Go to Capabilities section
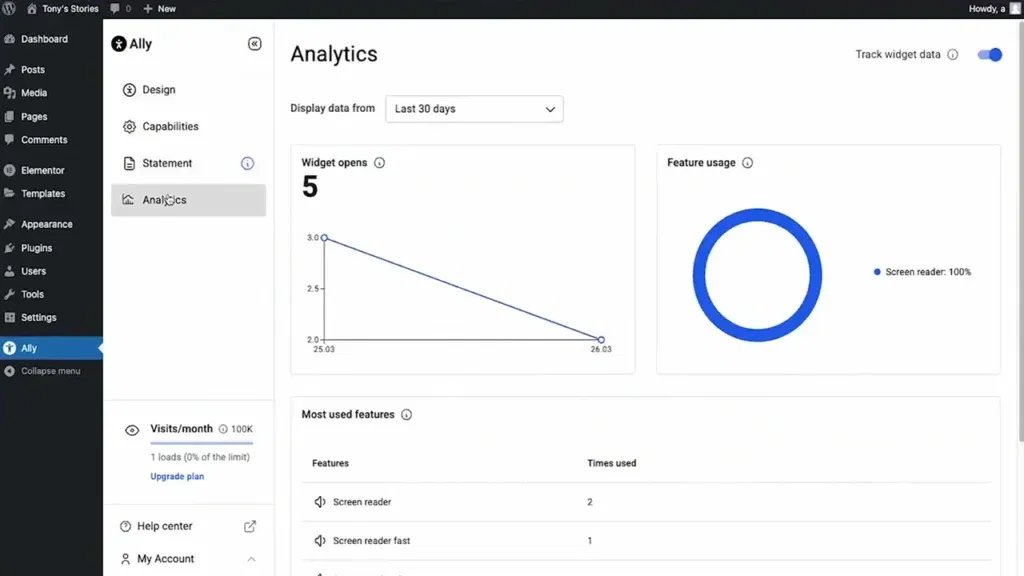Image resolution: width=1024 pixels, height=576 pixels. (x=170, y=127)
